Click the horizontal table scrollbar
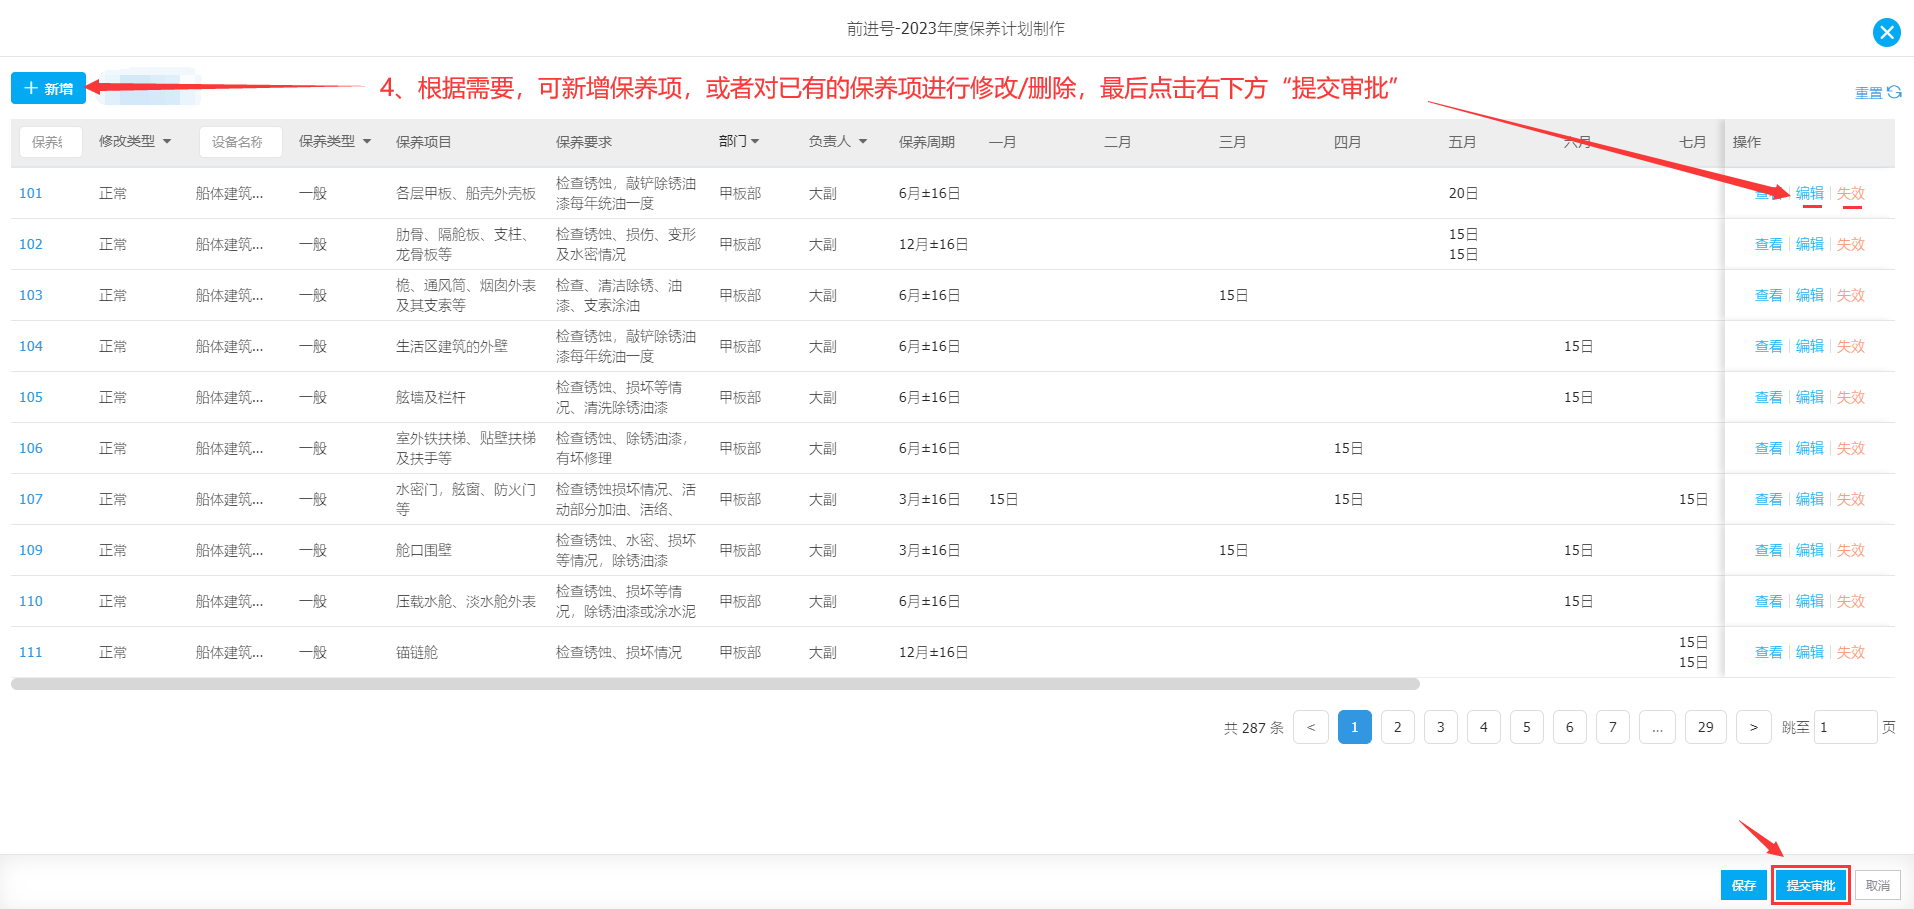This screenshot has width=1914, height=909. tap(715, 684)
